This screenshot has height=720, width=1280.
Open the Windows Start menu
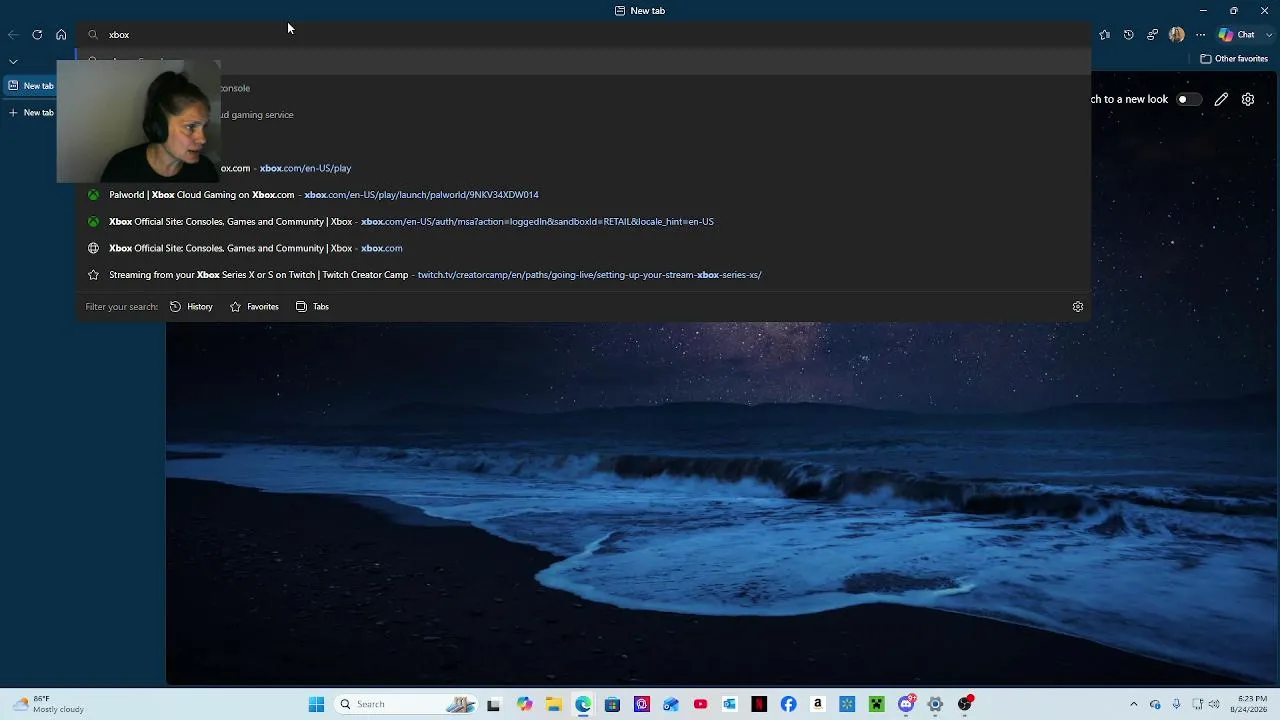(316, 704)
